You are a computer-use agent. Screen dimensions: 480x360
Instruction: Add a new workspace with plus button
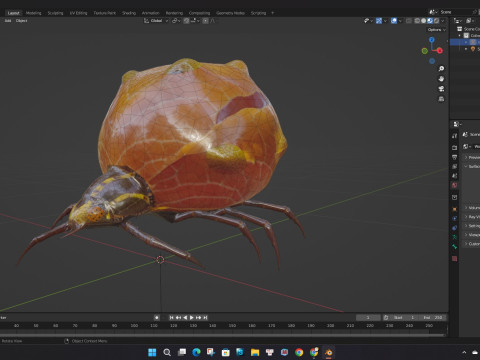[x=273, y=13]
